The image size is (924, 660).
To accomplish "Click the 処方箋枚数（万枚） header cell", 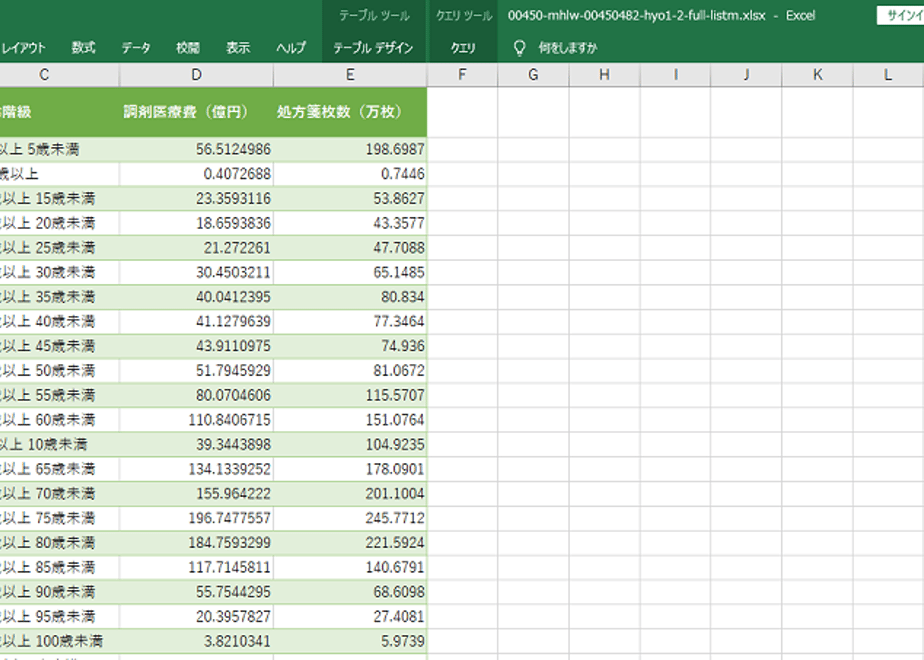I will click(x=350, y=112).
